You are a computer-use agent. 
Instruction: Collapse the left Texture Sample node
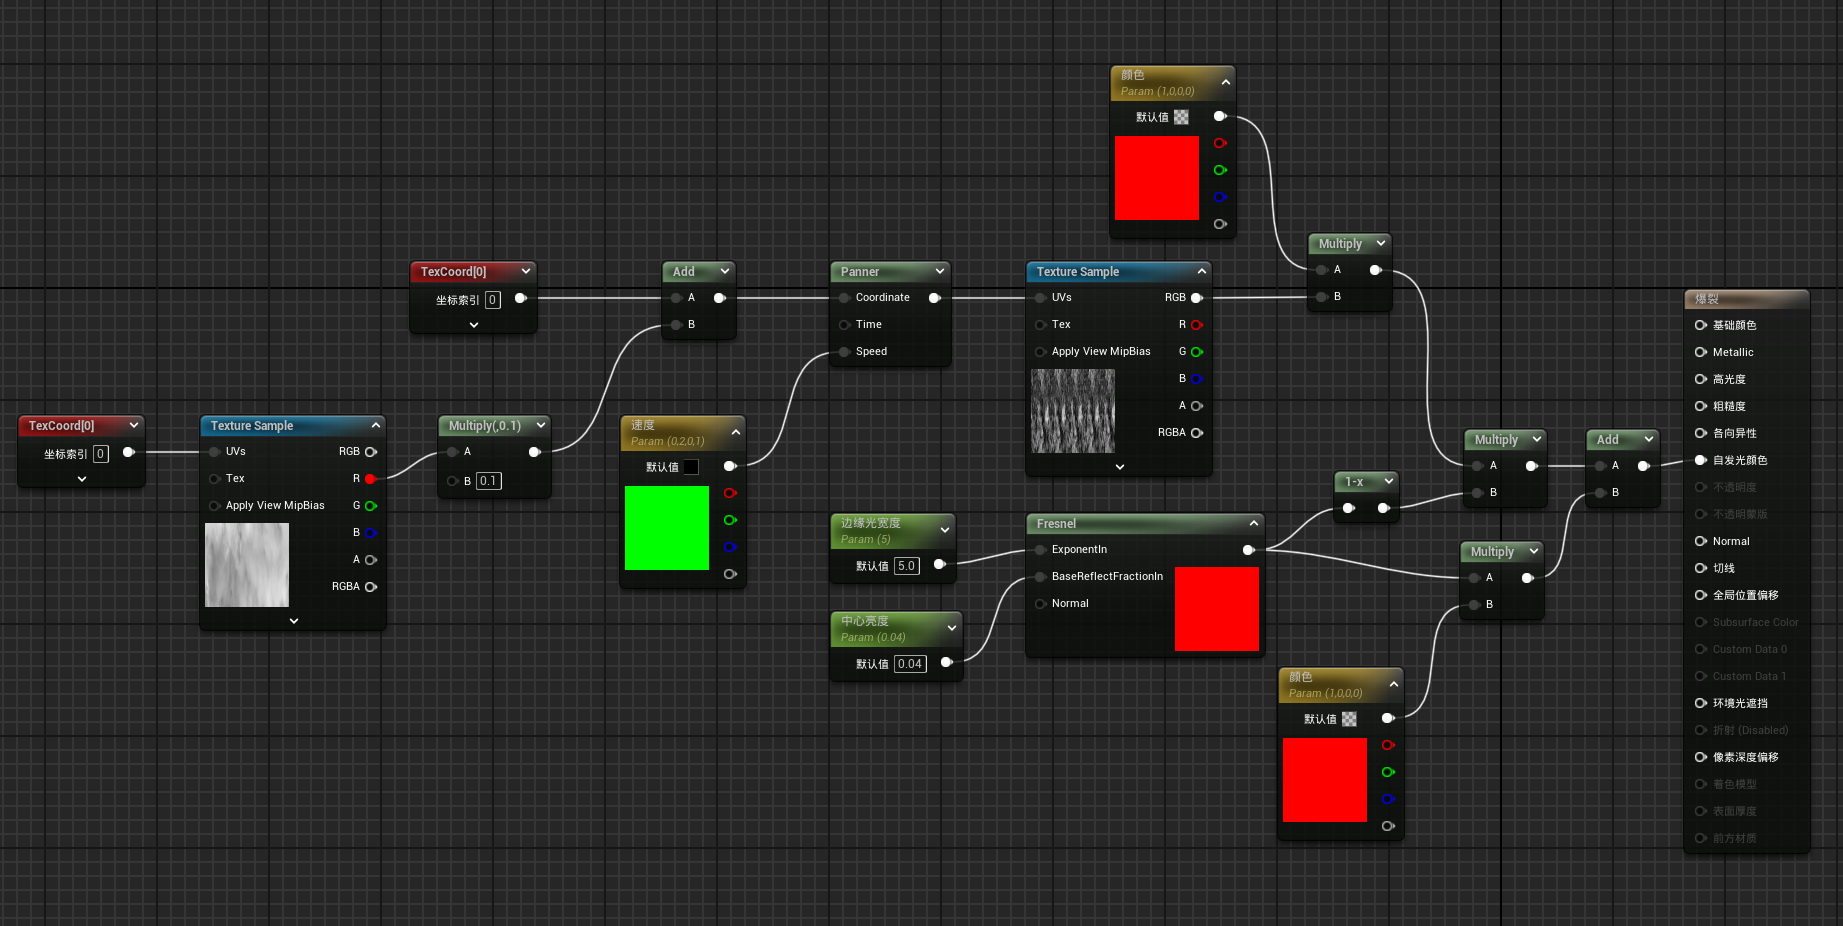(375, 425)
